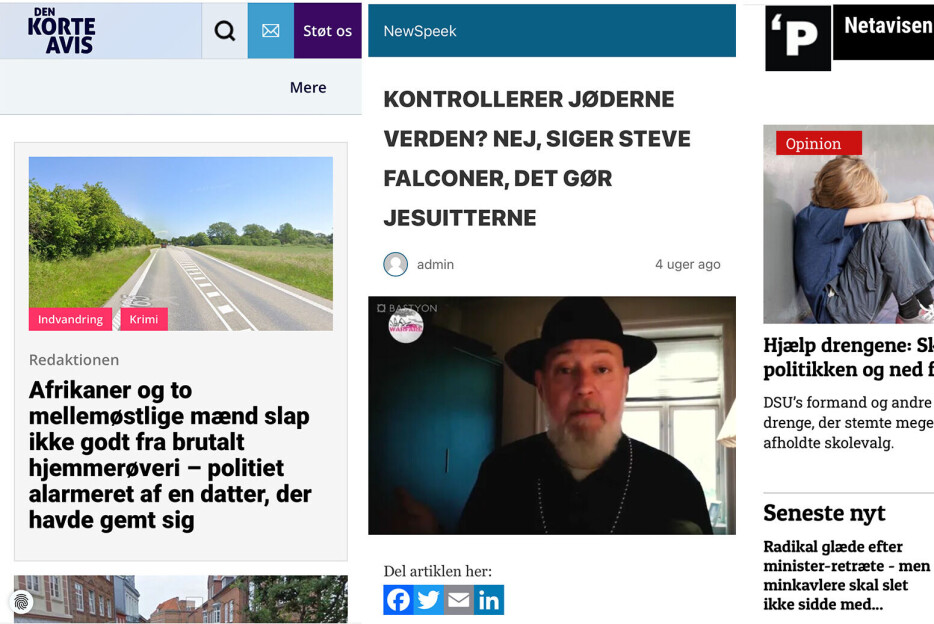
Task: Click the newsletter envelope icon
Action: (270, 30)
